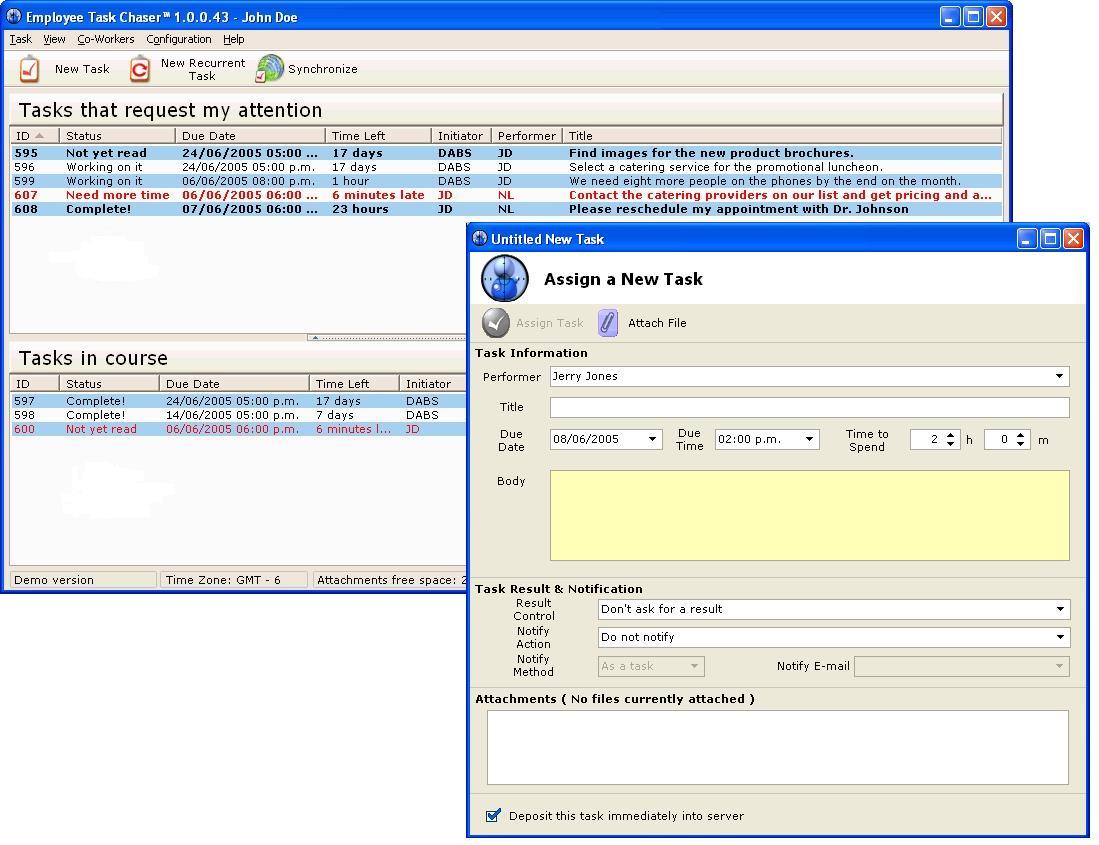1099x845 pixels.
Task: Increase the Time to Spend hours value
Action: pos(950,435)
